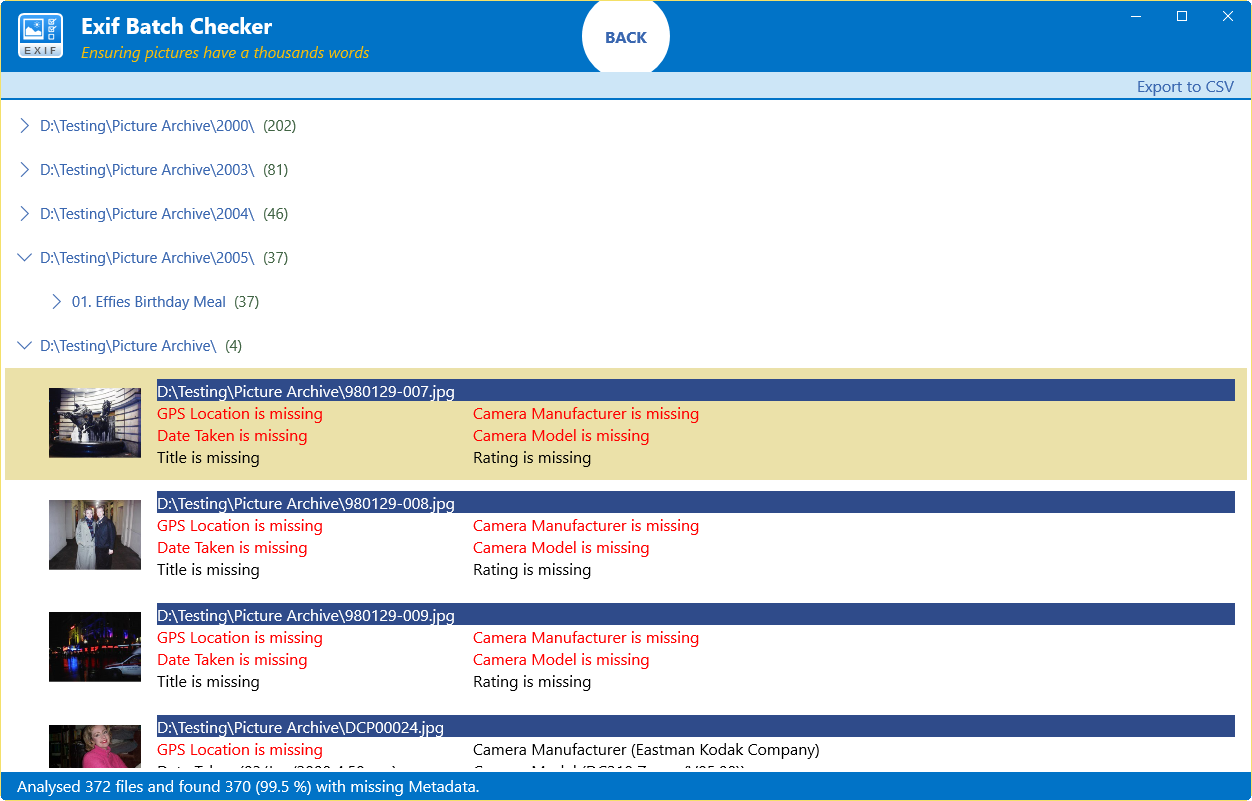This screenshot has height=801, width=1252.
Task: Select the 980129-007.jpg statue thumbnail
Action: (x=95, y=423)
